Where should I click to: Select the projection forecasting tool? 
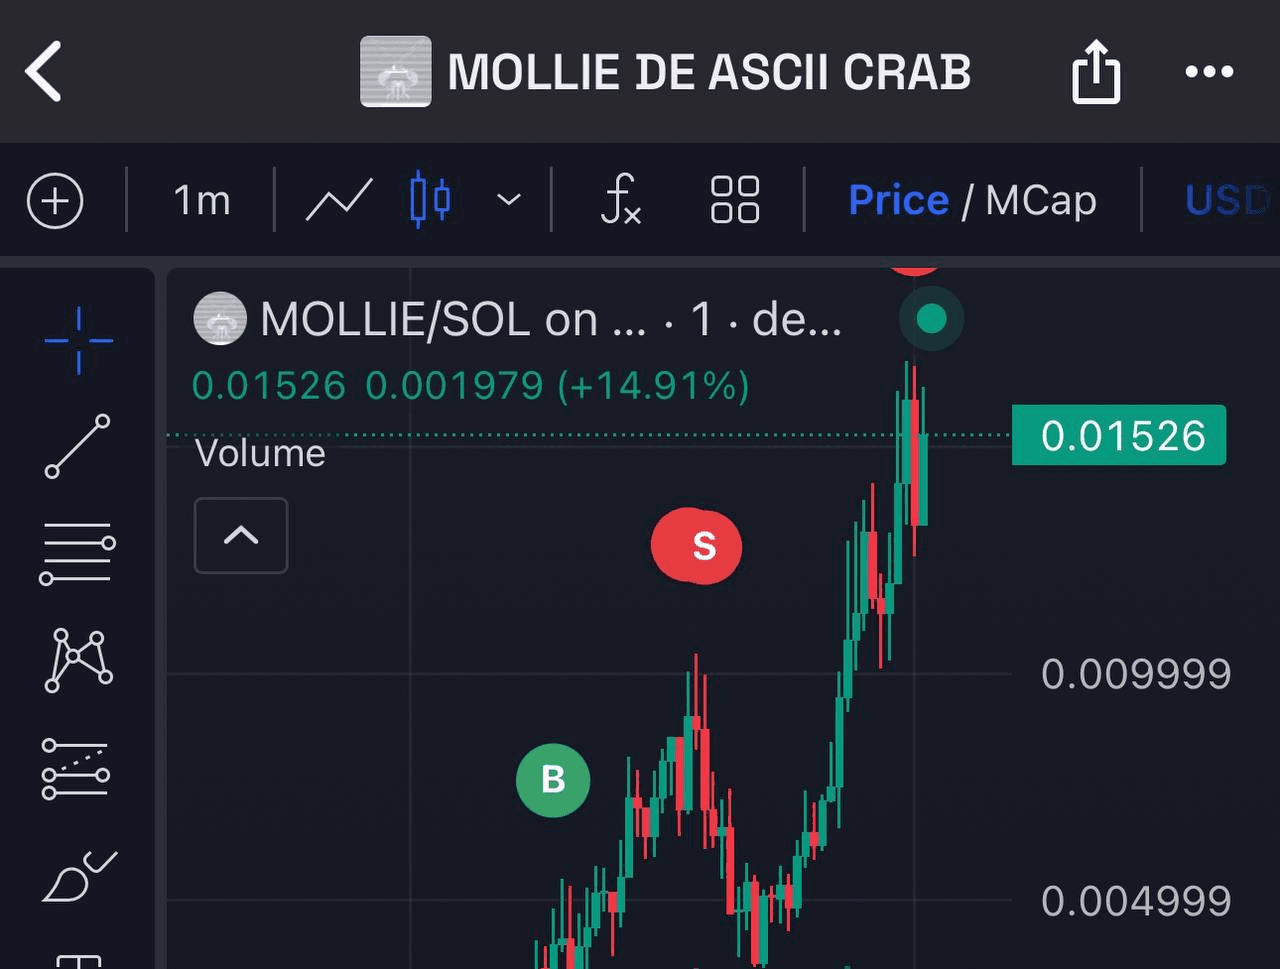pyautogui.click(x=76, y=769)
